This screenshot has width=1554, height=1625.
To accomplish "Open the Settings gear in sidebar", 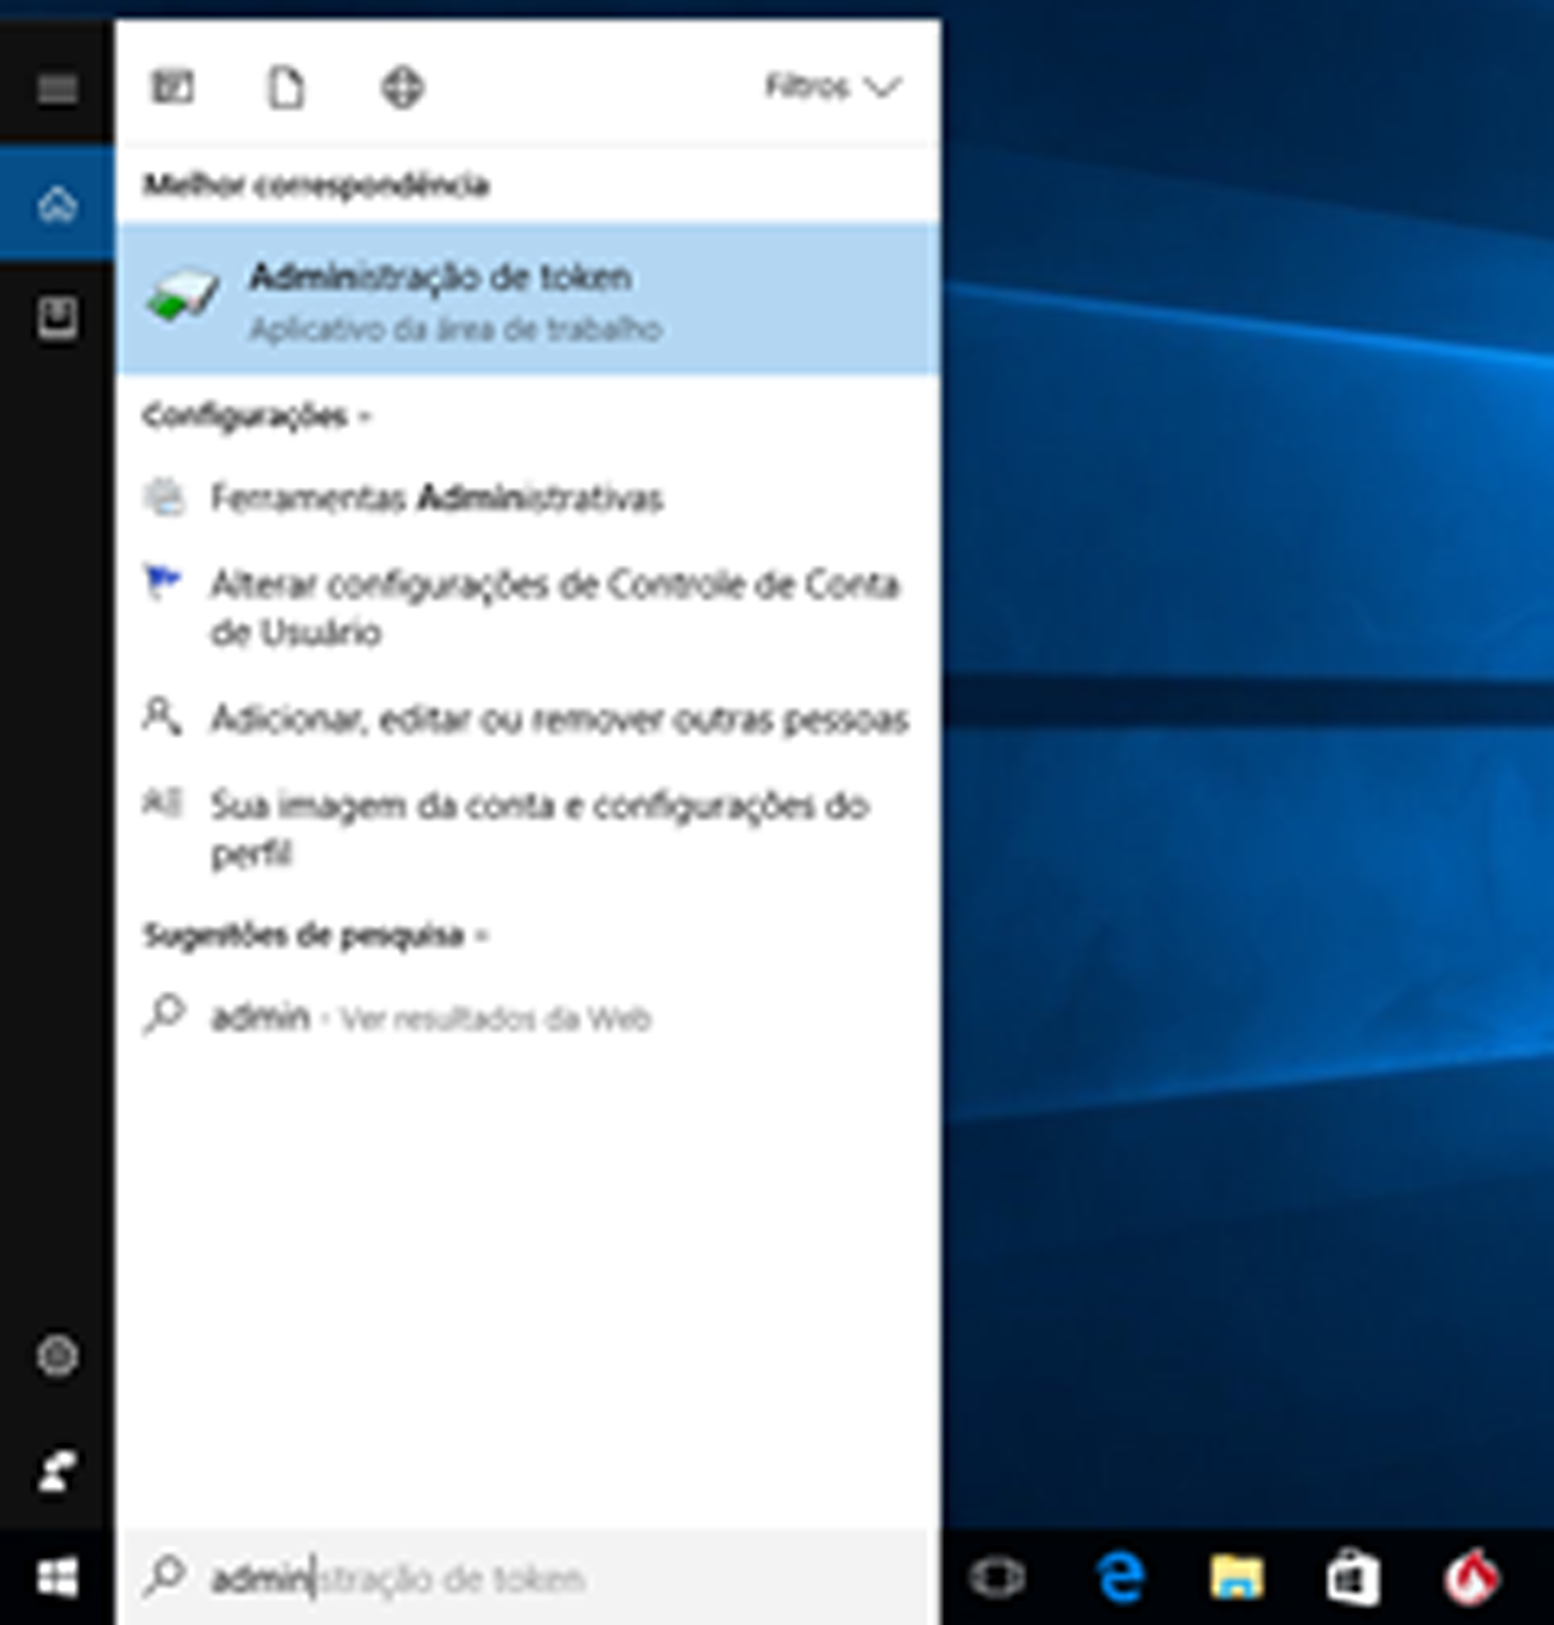I will pos(57,1356).
